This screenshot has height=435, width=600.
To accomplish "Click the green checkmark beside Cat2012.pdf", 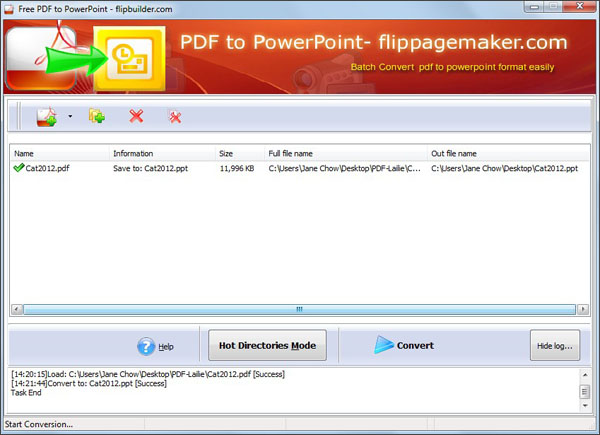I will [18, 168].
